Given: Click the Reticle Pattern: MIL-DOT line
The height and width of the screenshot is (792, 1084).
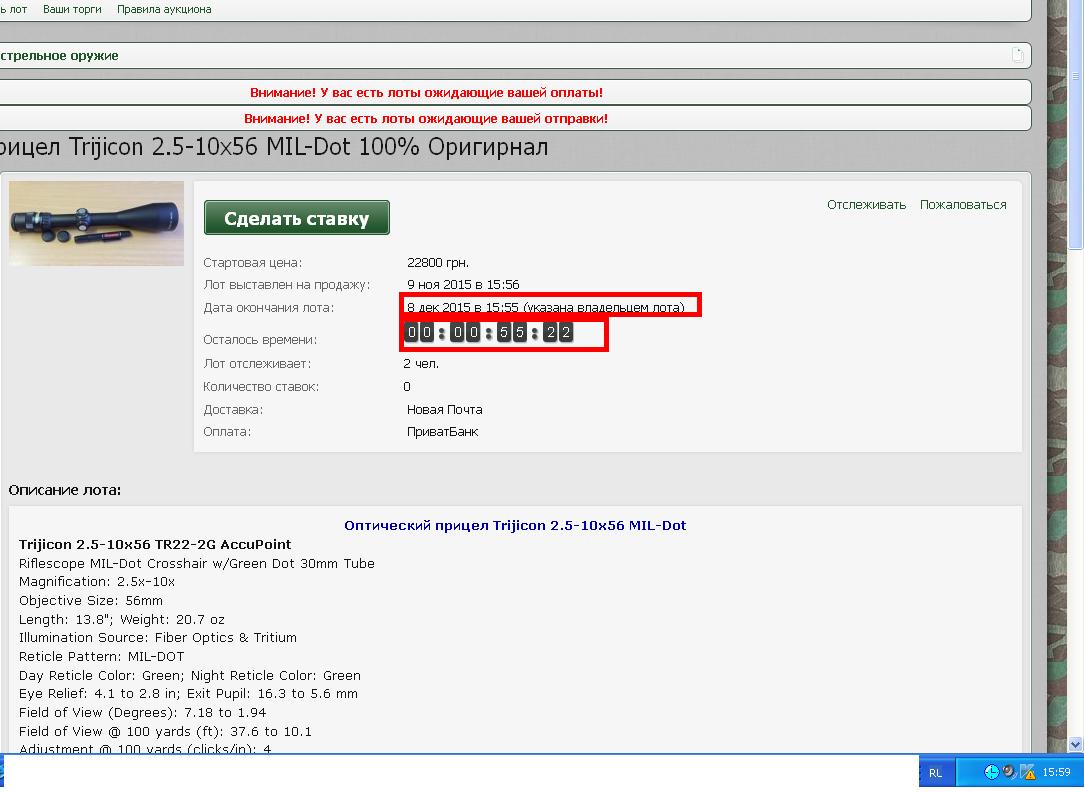Looking at the screenshot, I should [102, 657].
